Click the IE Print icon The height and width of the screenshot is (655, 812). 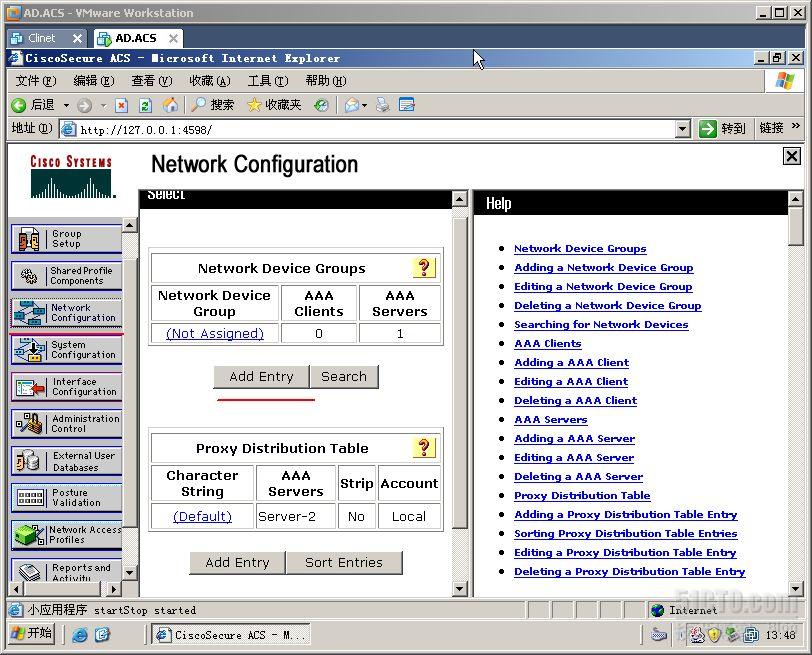click(x=383, y=106)
